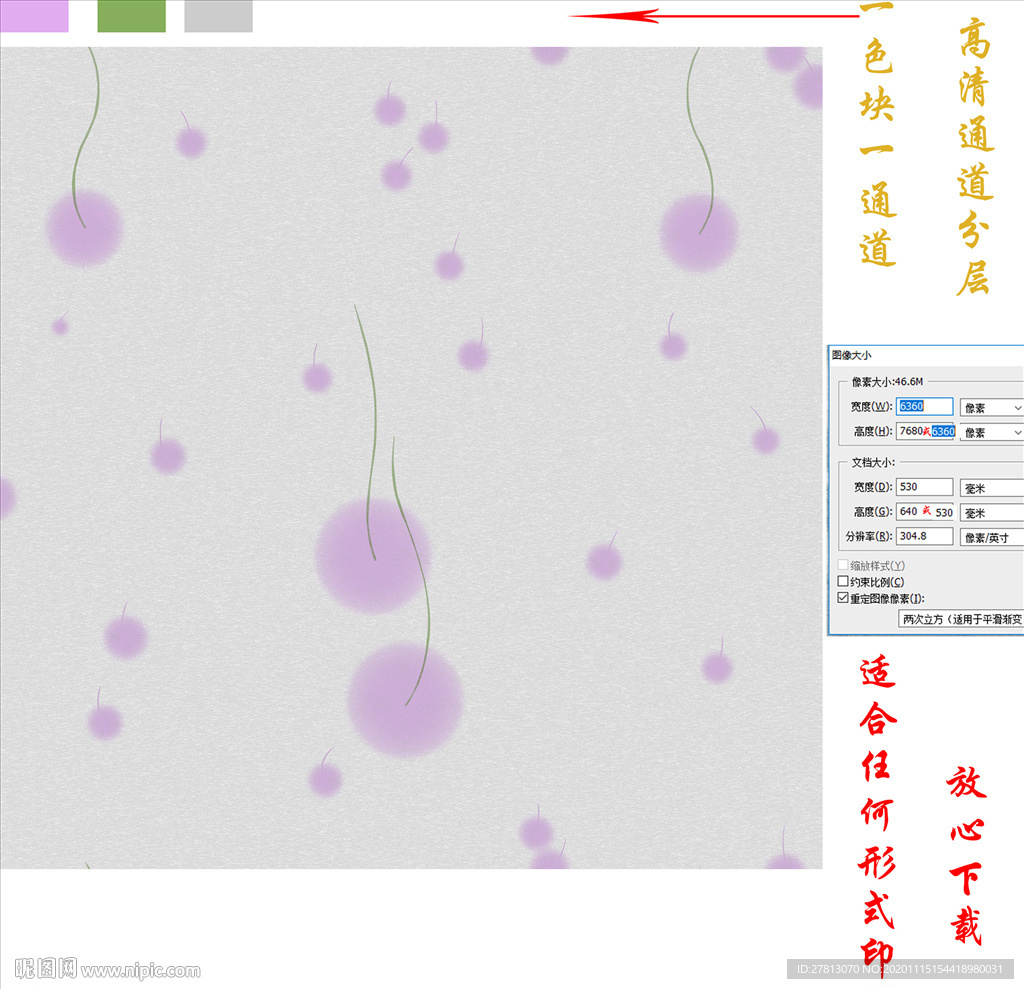Enable the 约束比例(C) checkbox
This screenshot has height=989, width=1024.
click(x=843, y=581)
